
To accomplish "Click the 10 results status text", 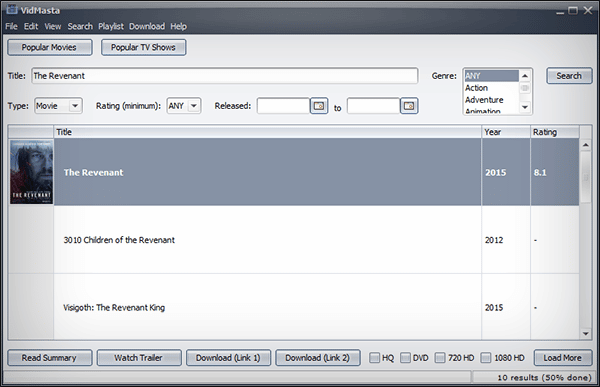I will click(x=544, y=377).
